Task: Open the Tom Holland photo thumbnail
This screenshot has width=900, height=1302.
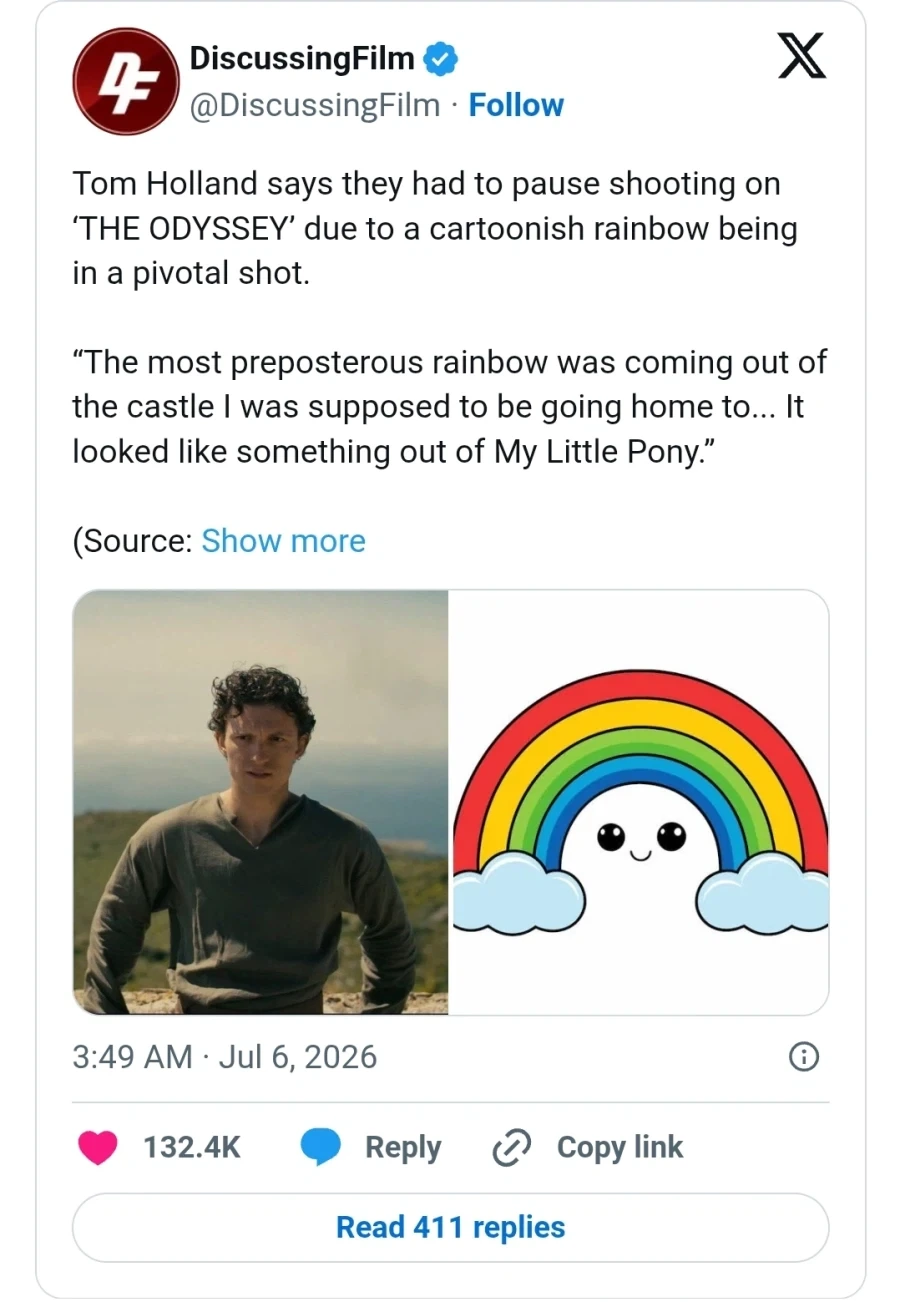Action: 261,802
